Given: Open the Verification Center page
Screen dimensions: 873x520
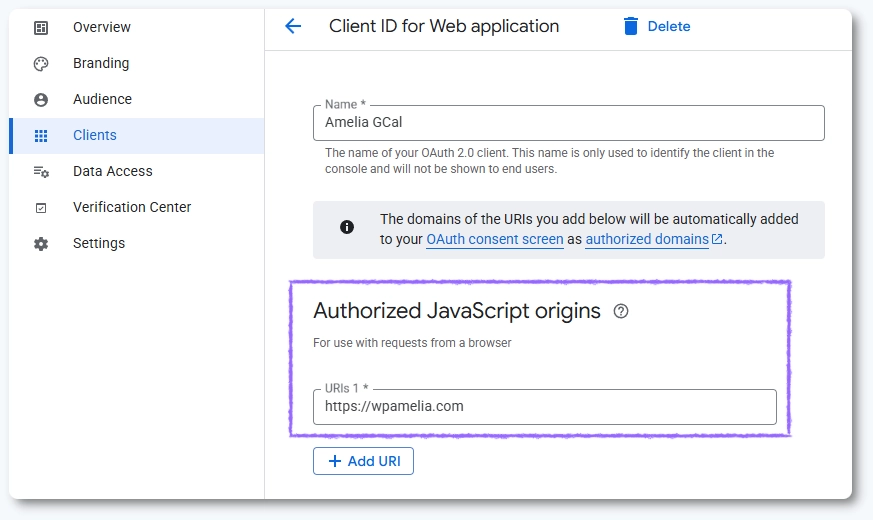Looking at the screenshot, I should point(132,208).
